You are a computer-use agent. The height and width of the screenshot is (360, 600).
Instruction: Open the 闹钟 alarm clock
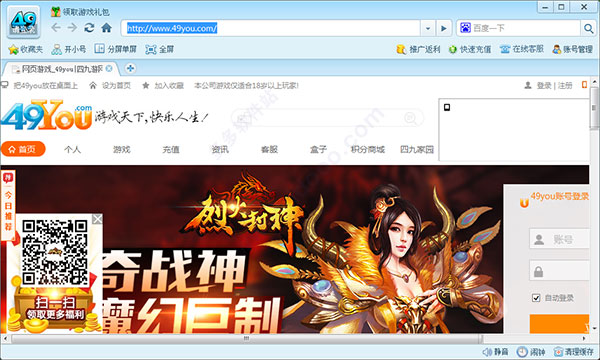tap(522, 352)
